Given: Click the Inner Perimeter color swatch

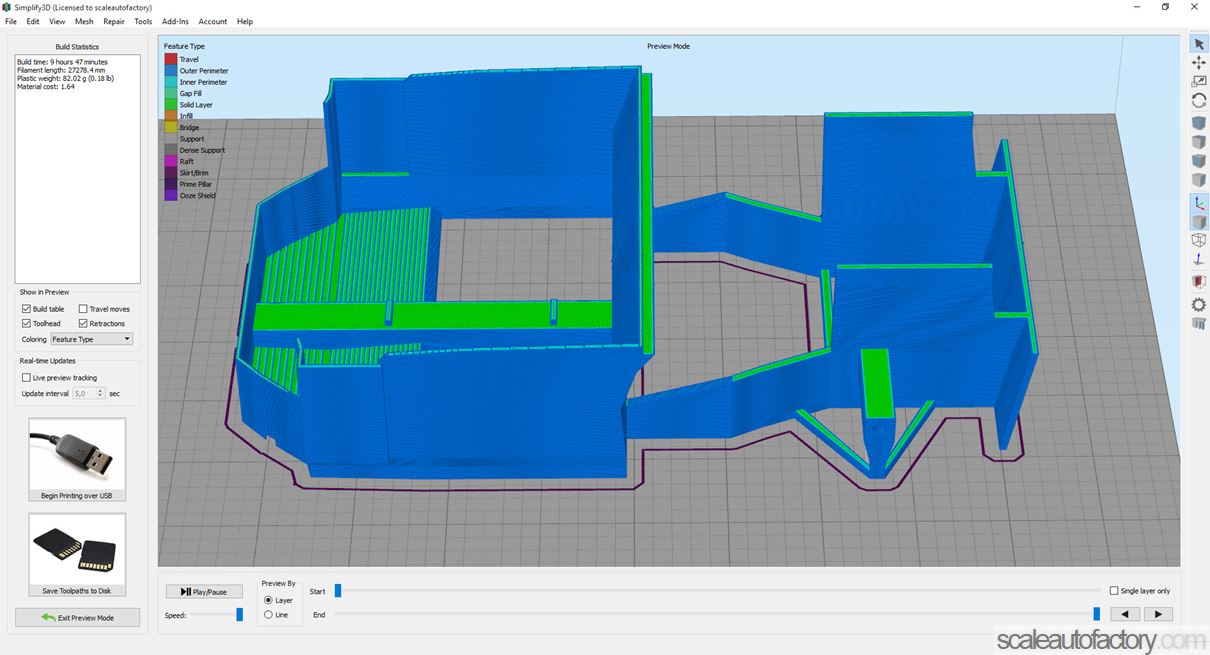Looking at the screenshot, I should [171, 82].
